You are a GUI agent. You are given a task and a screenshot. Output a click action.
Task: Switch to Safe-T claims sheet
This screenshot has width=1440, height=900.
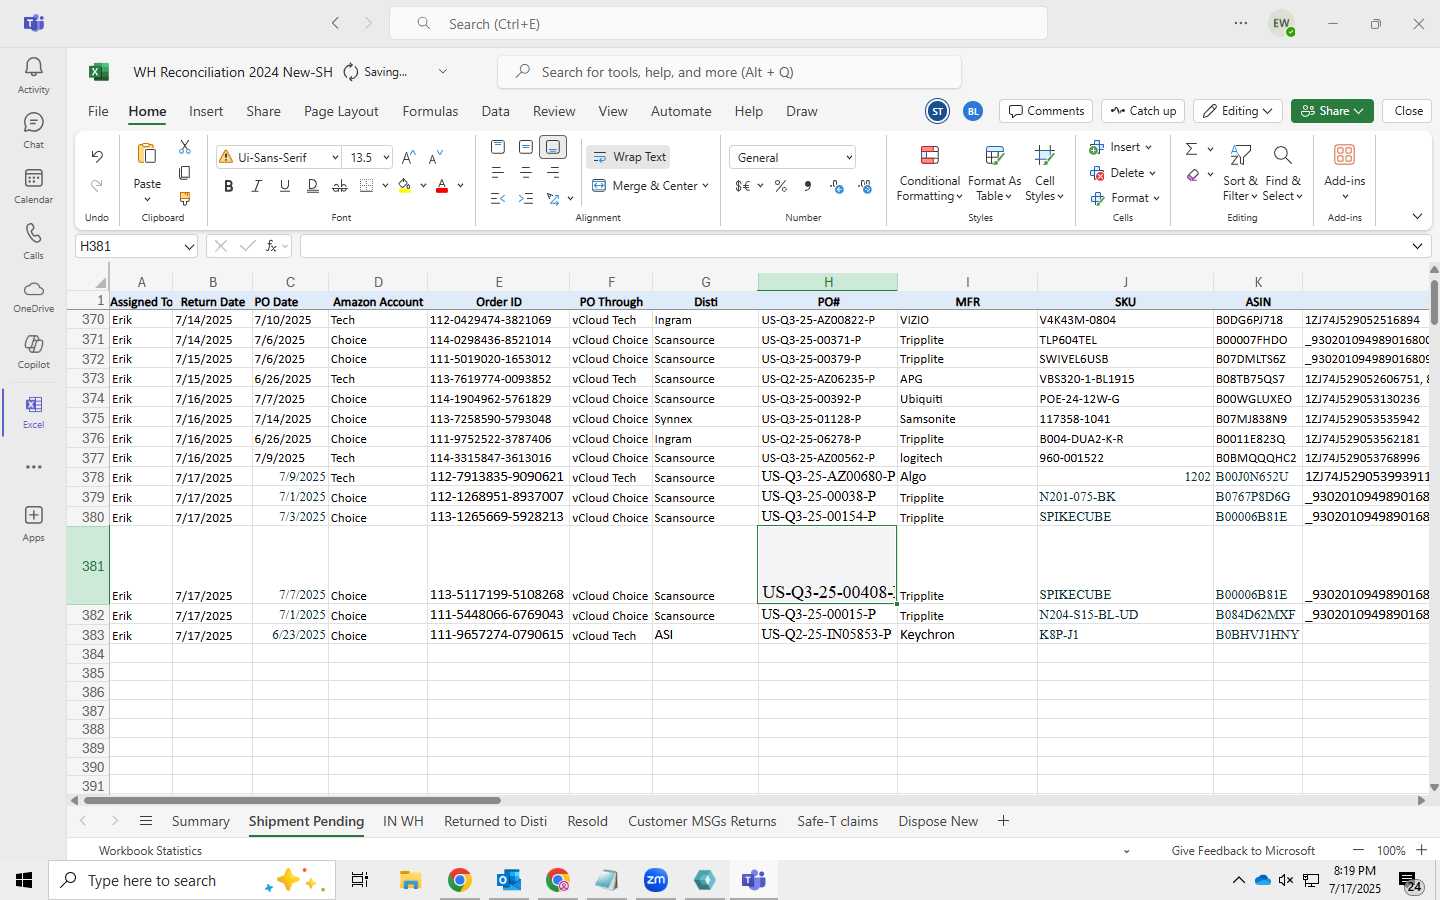[838, 821]
